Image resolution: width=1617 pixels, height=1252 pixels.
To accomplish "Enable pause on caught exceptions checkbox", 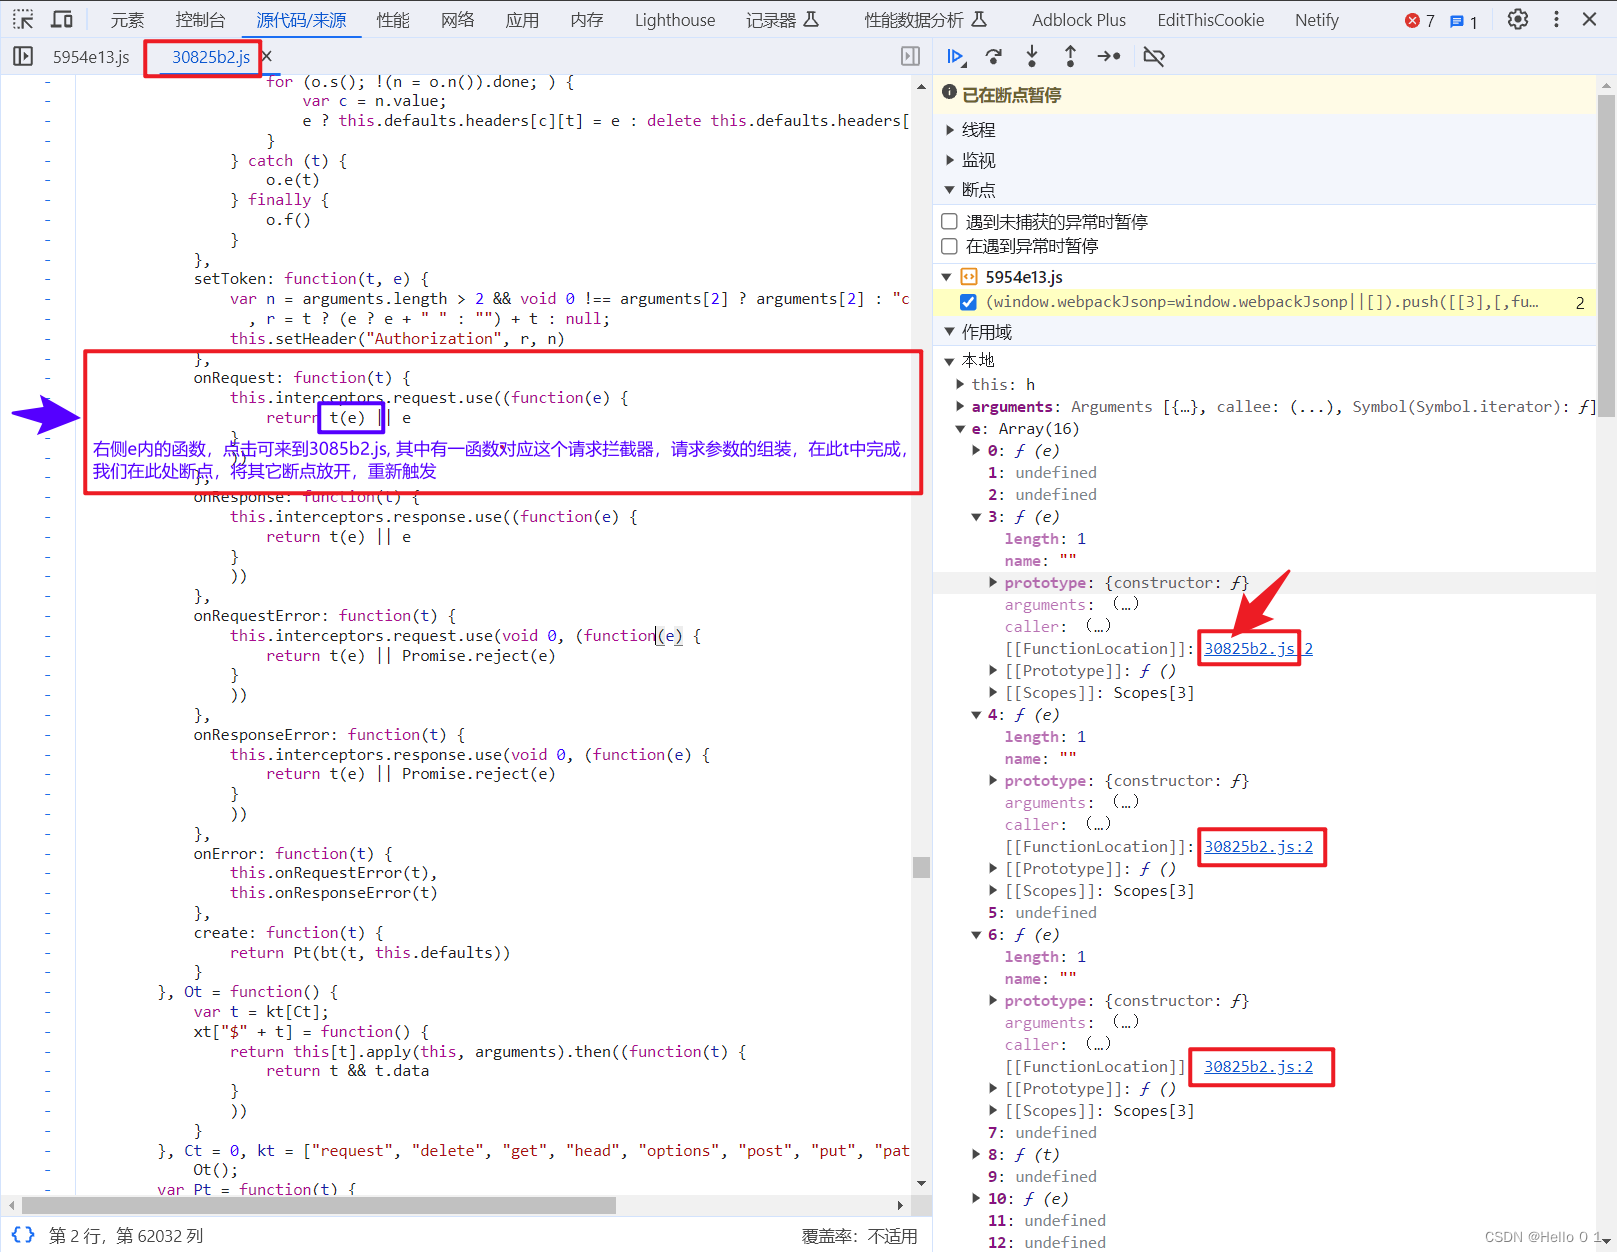I will pos(948,245).
